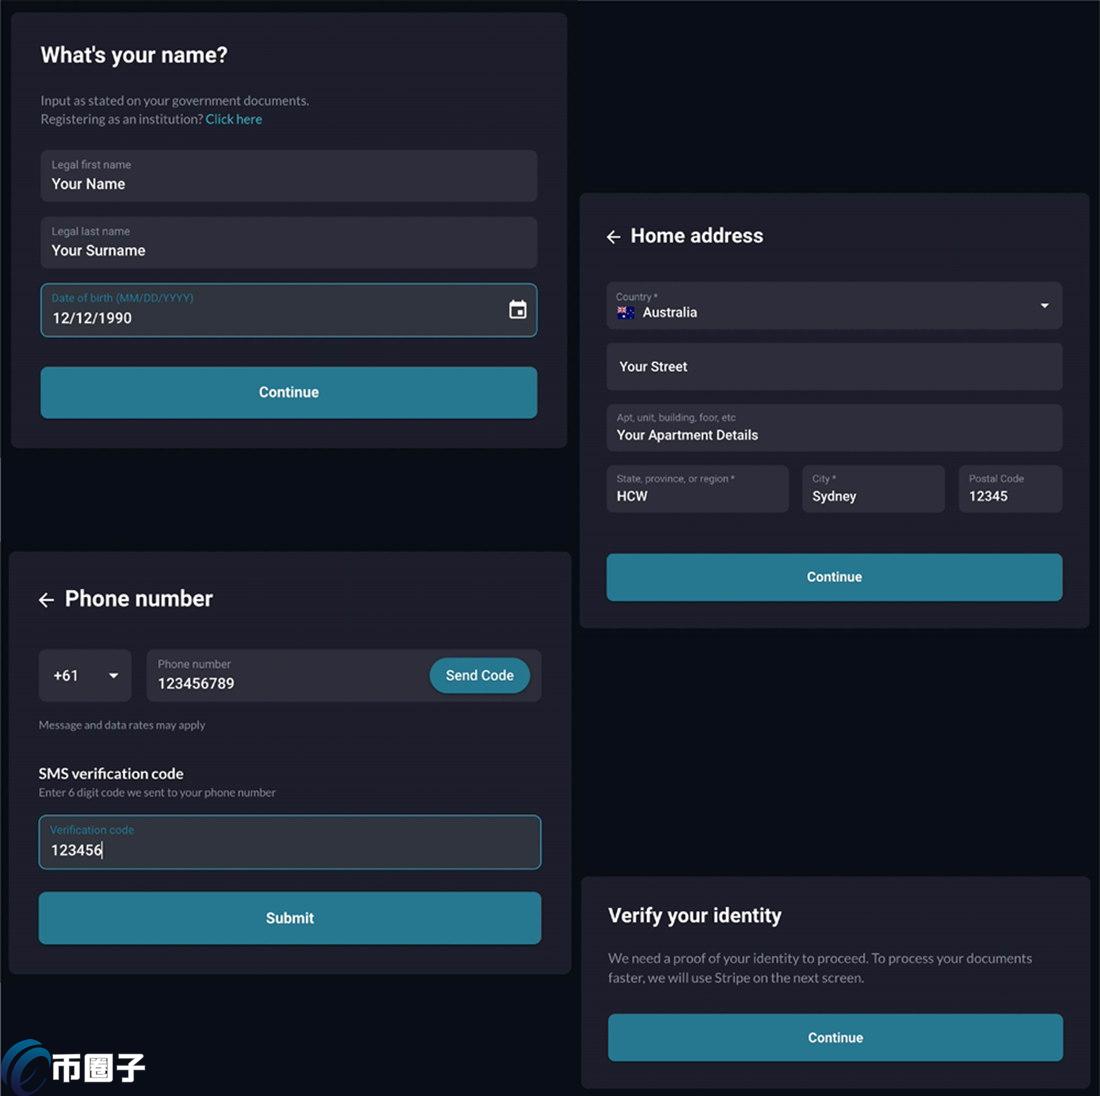
Task: Edit the Legal last name field
Action: tap(288, 243)
